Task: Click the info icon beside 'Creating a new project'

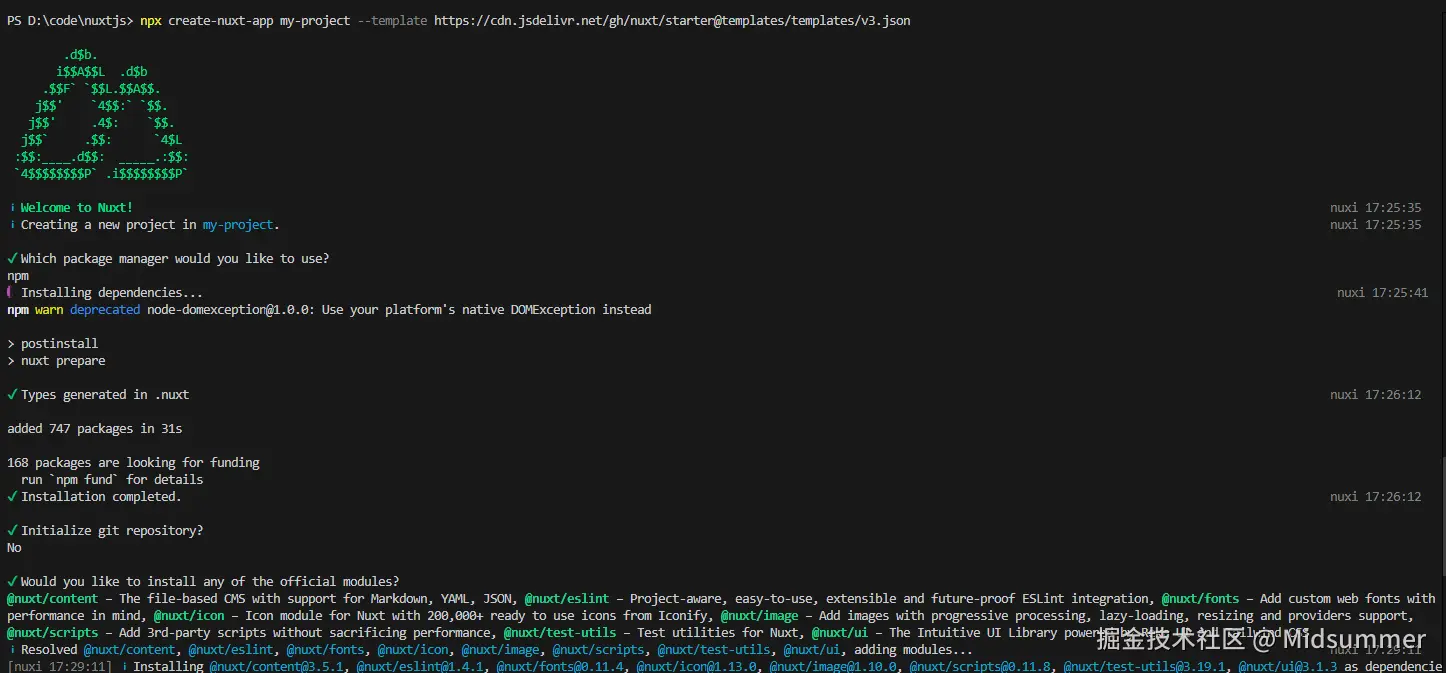Action: click(11, 225)
